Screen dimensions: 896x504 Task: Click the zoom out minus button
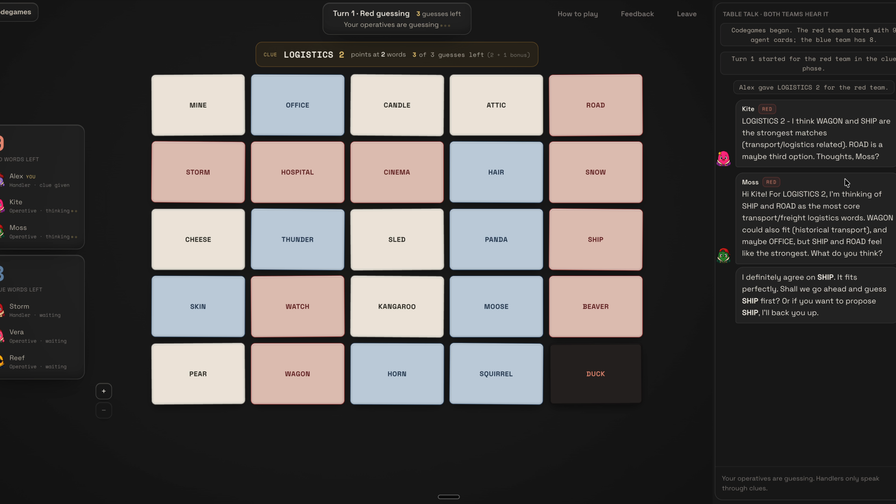(103, 410)
